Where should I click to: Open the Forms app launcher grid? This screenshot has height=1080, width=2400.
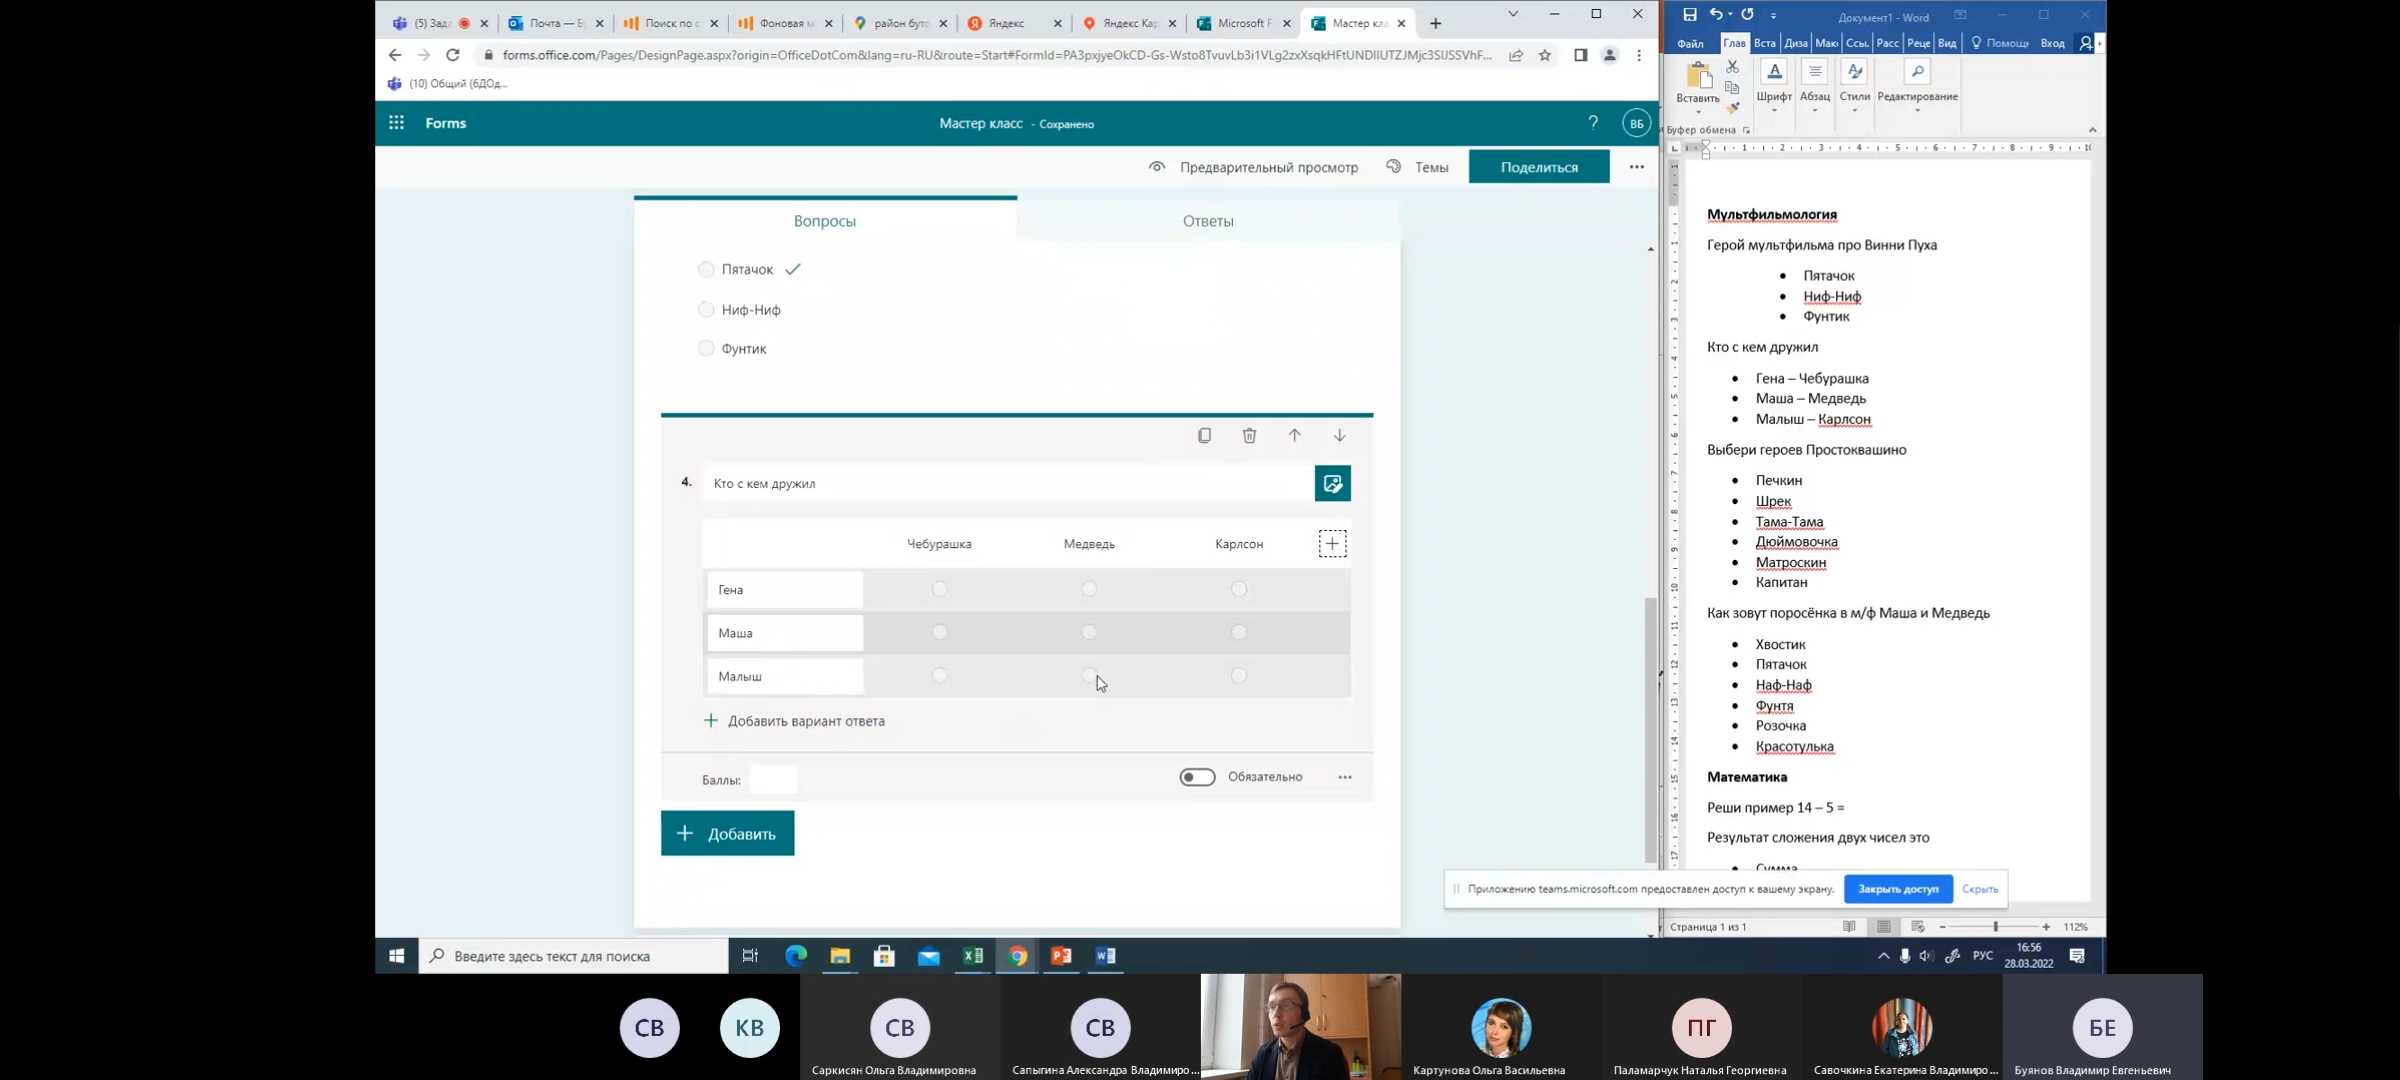click(396, 122)
